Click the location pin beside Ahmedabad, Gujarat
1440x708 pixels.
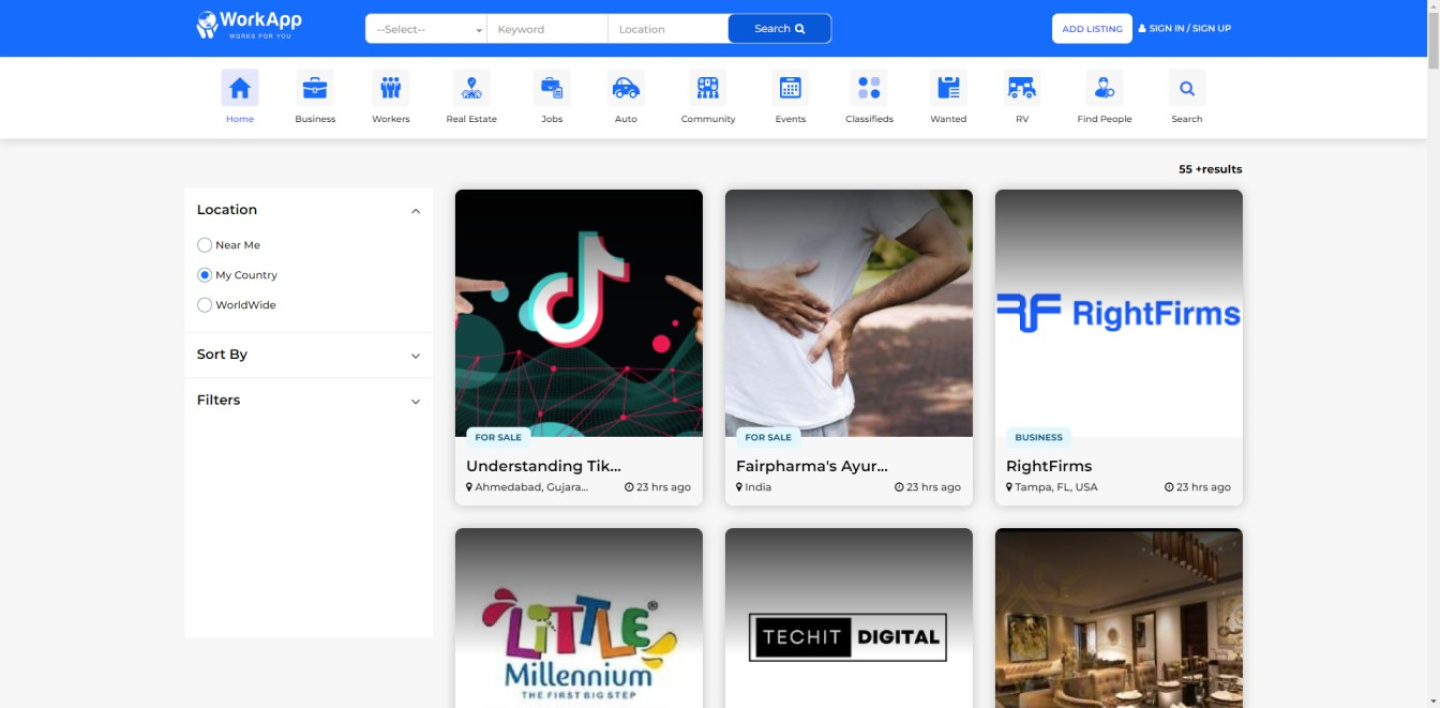(470, 487)
